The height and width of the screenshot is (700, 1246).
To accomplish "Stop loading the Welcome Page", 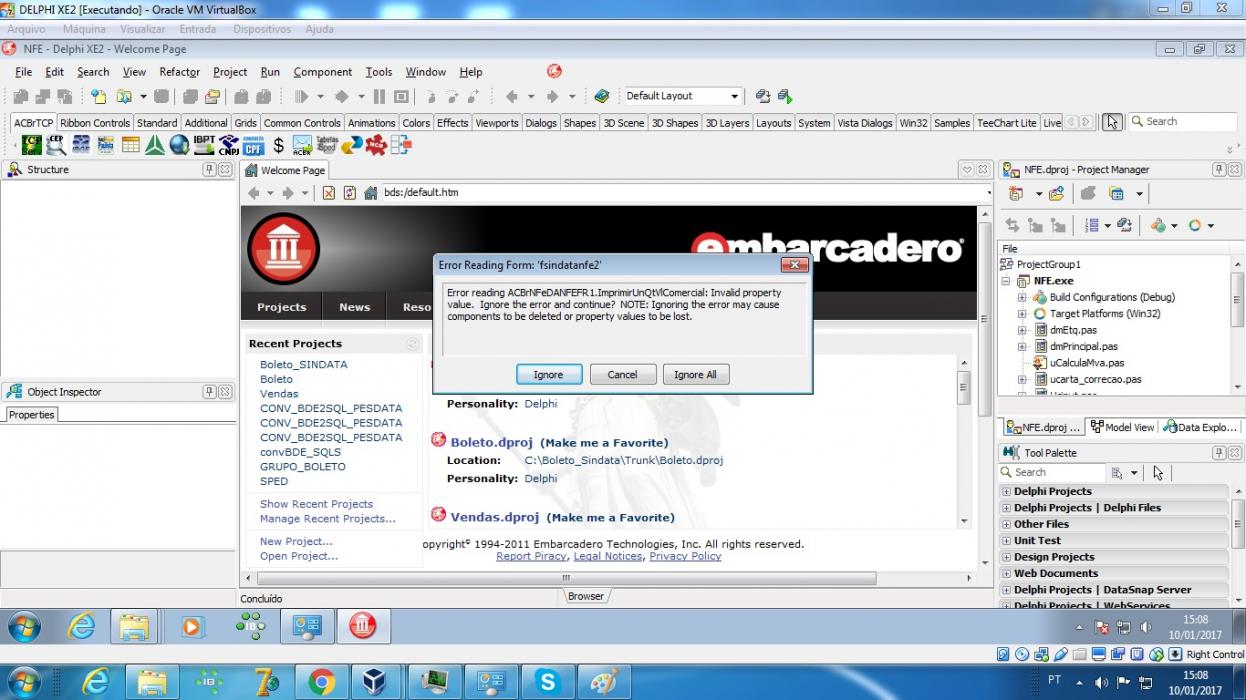I will click(328, 193).
